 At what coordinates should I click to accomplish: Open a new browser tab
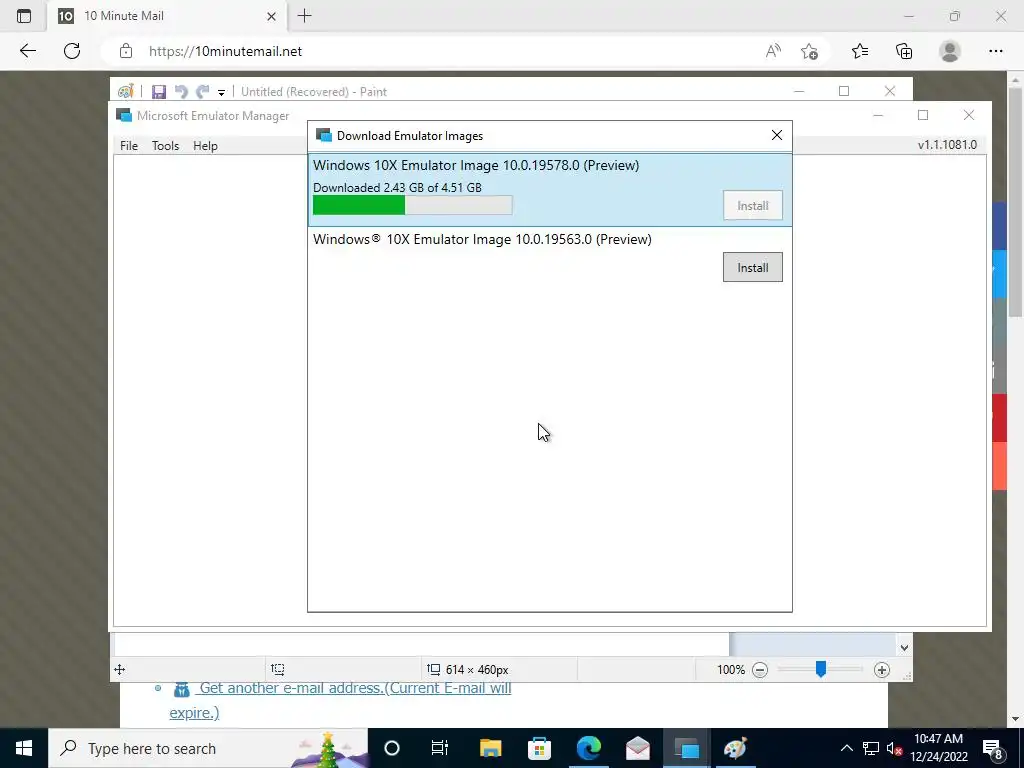click(304, 16)
